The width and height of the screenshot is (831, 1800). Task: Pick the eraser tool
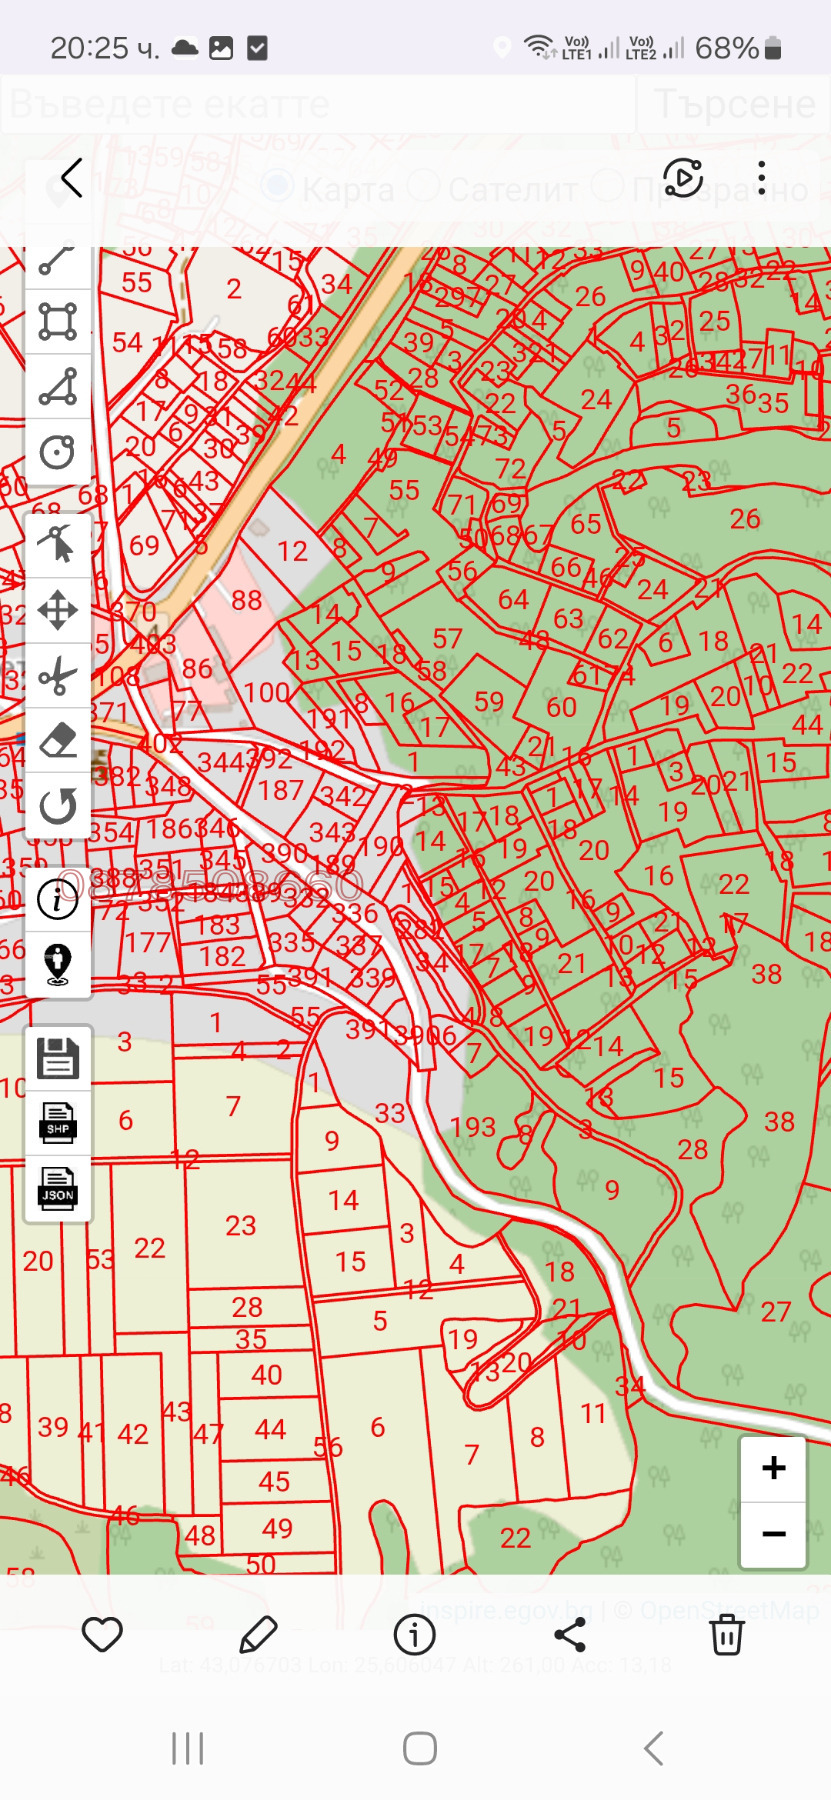point(57,741)
